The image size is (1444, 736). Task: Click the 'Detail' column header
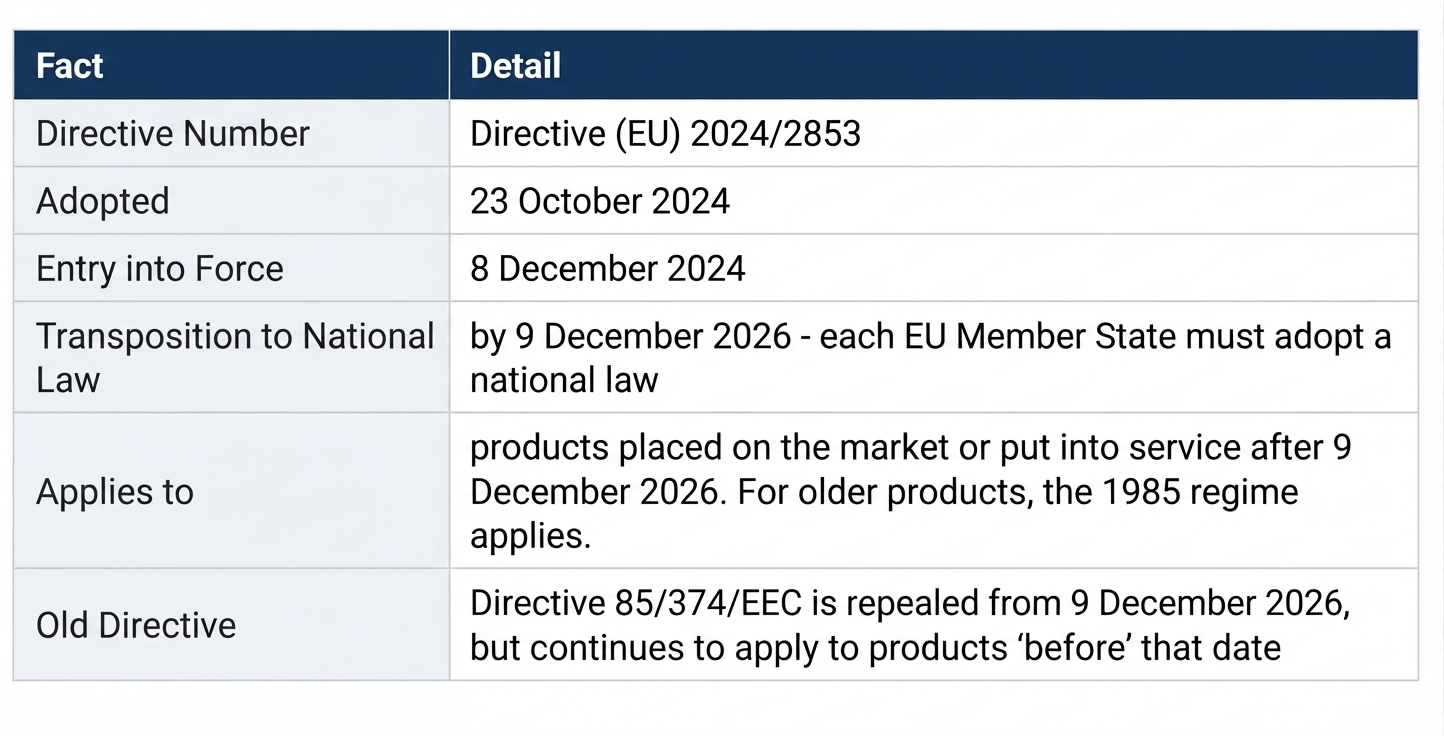pyautogui.click(x=933, y=66)
